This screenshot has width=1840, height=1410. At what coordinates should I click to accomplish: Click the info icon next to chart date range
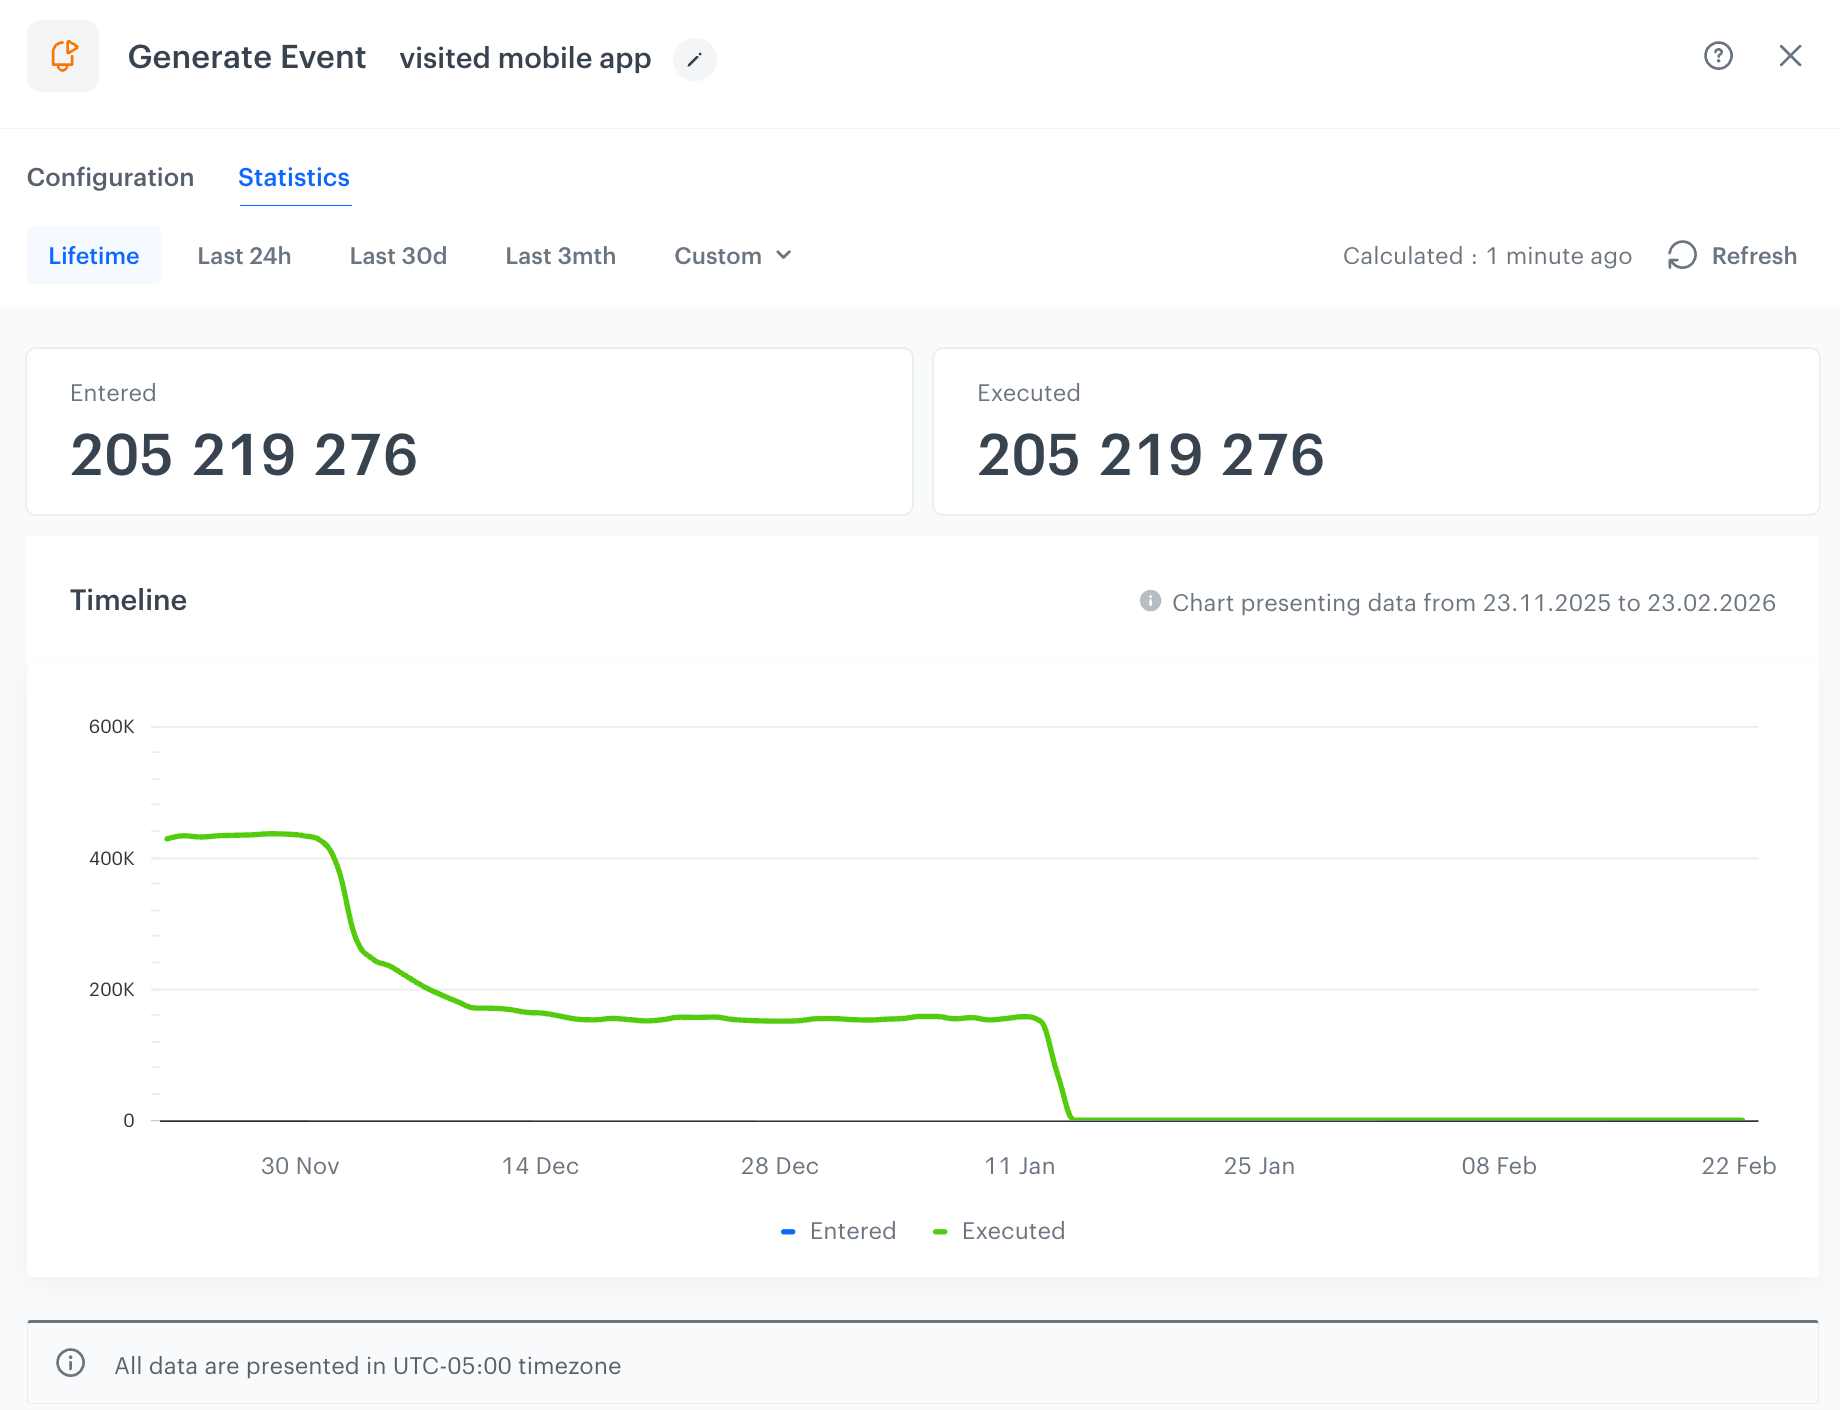(x=1149, y=601)
